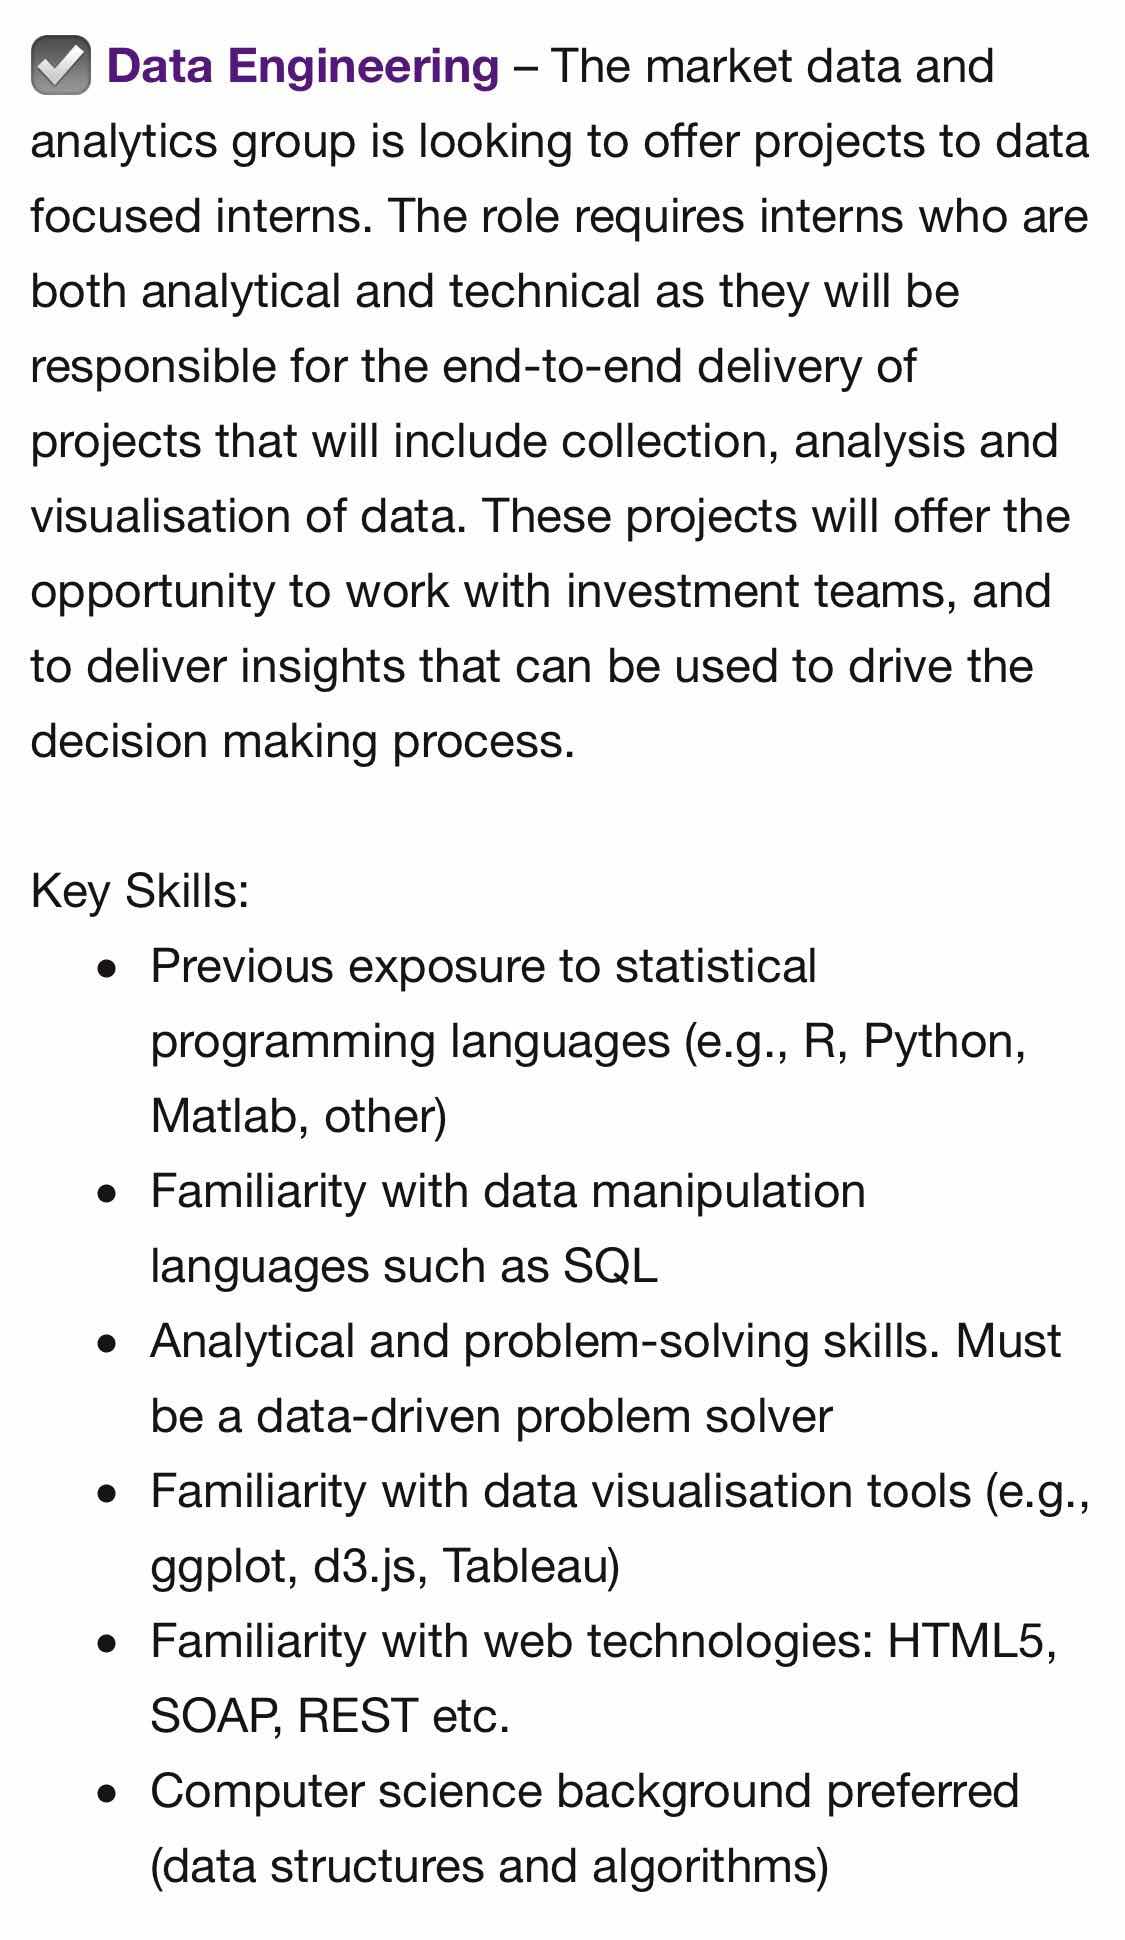Image resolution: width=1125 pixels, height=1940 pixels.
Task: Click the data visualisation tools bullet
Action: [618, 1491]
